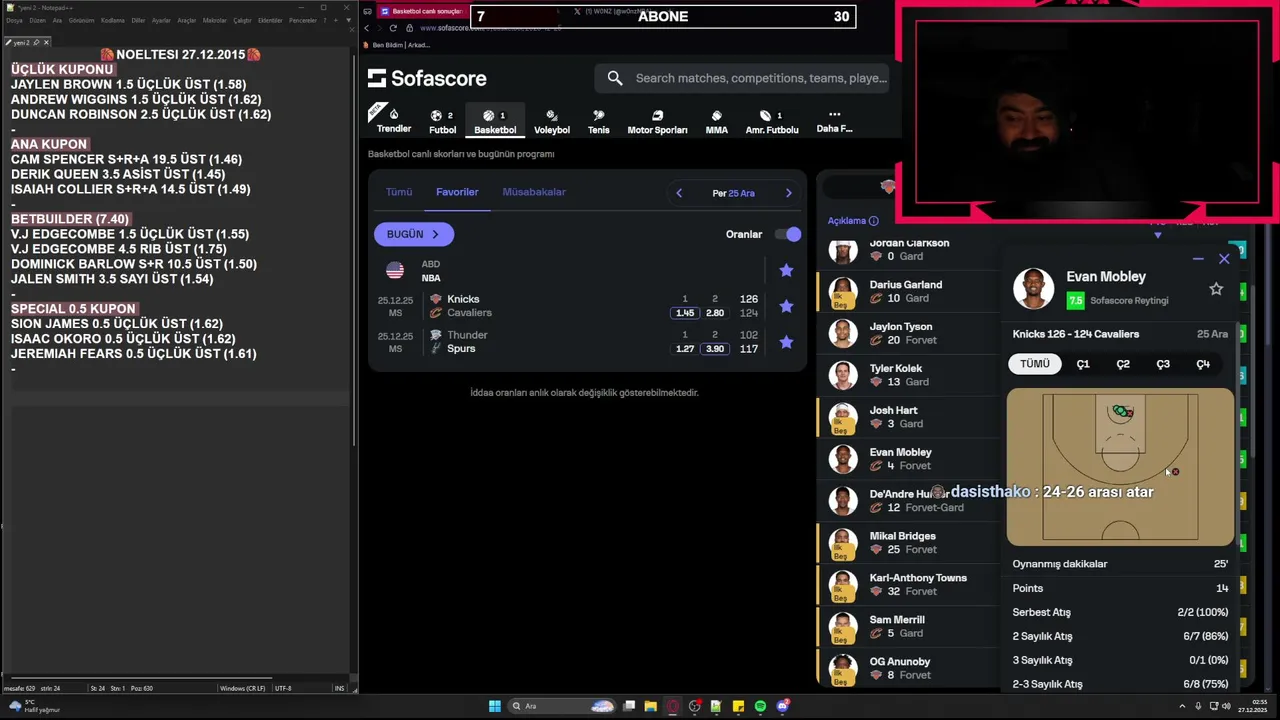
Task: Select Jaylon Tyson player row
Action: tap(908, 333)
